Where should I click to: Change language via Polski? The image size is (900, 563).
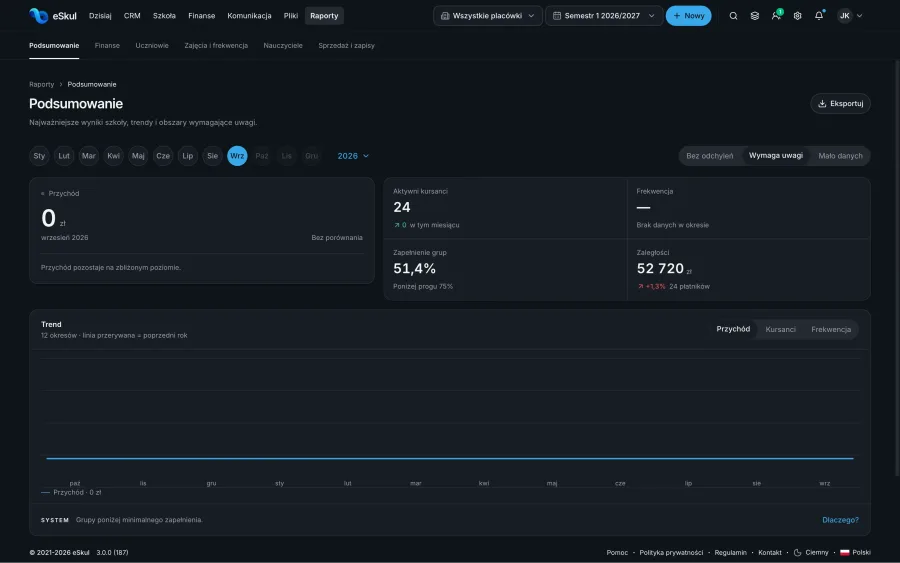[x=855, y=553]
